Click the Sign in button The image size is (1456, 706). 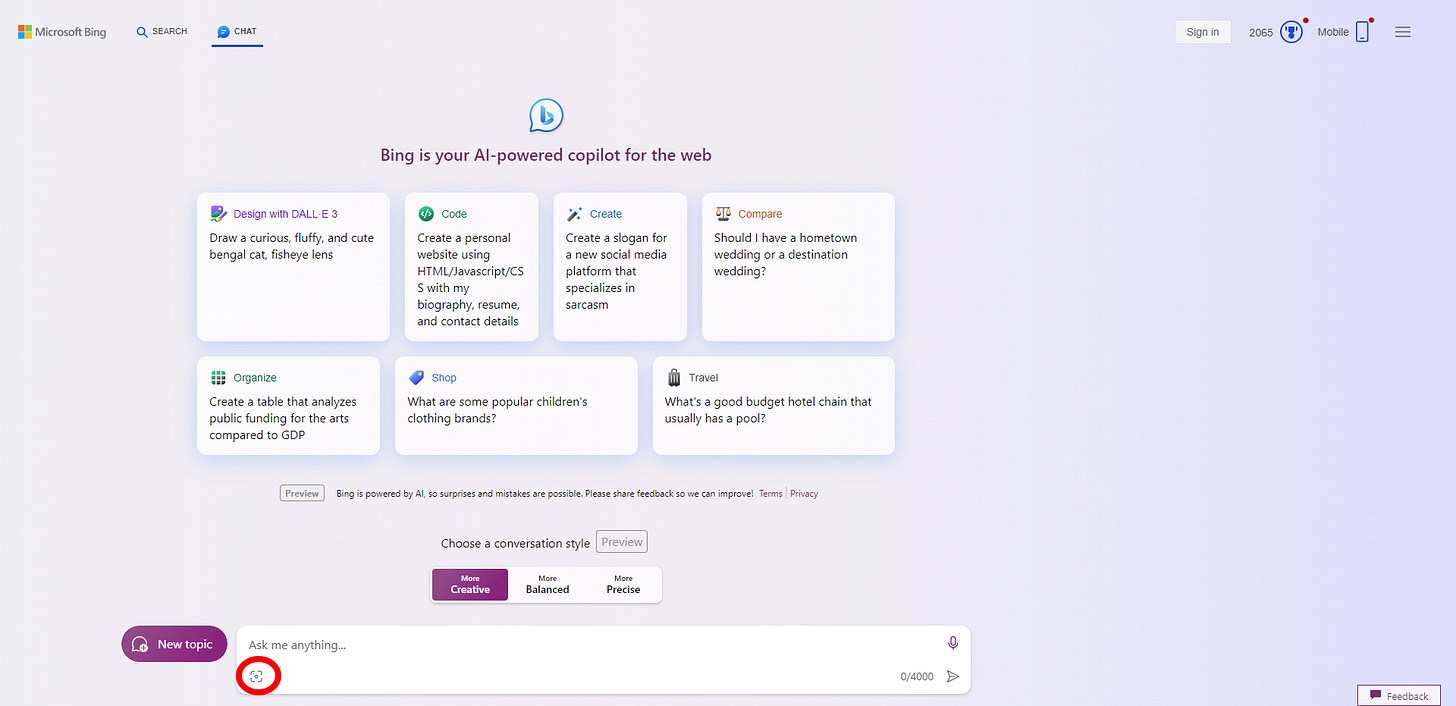tap(1202, 32)
